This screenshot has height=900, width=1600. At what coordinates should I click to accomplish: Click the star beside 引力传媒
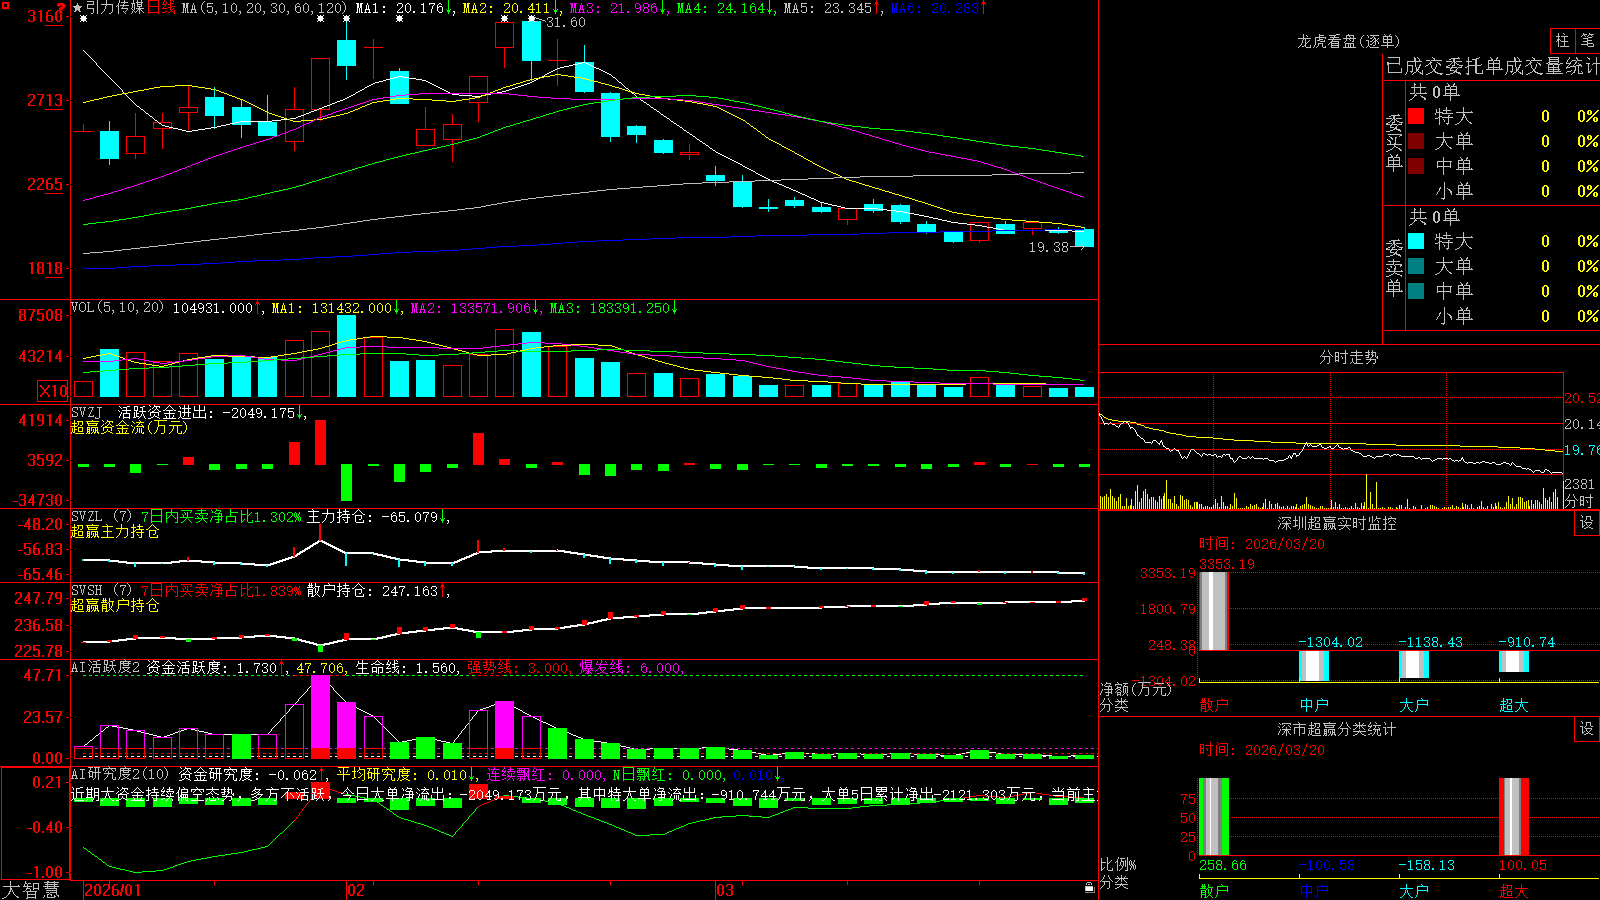click(78, 8)
